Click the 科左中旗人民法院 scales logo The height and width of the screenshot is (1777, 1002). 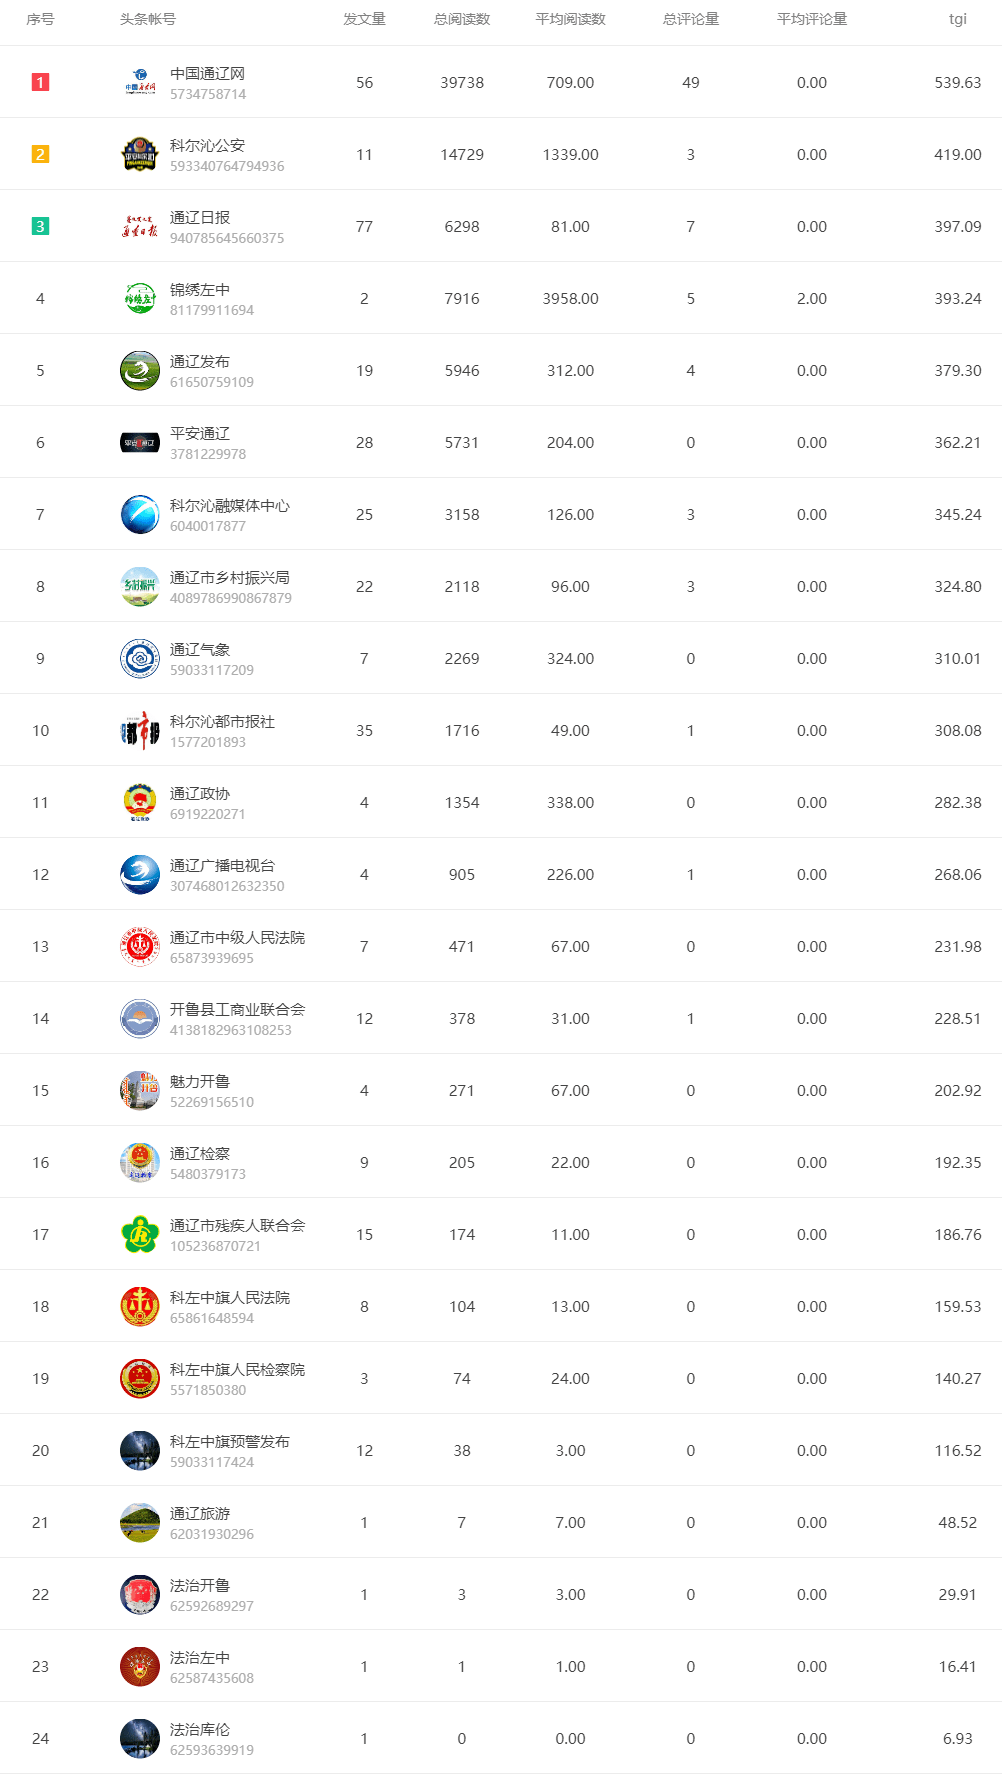(x=139, y=1305)
